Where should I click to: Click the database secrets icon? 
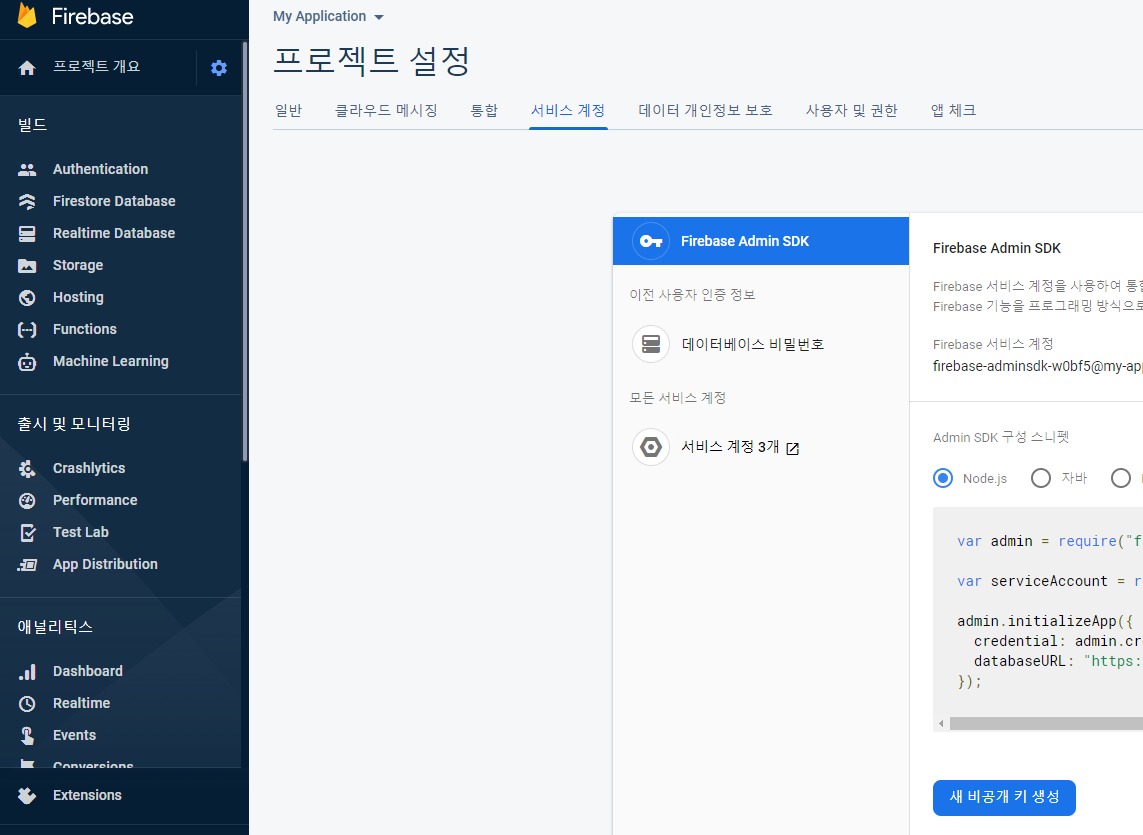pyautogui.click(x=651, y=344)
